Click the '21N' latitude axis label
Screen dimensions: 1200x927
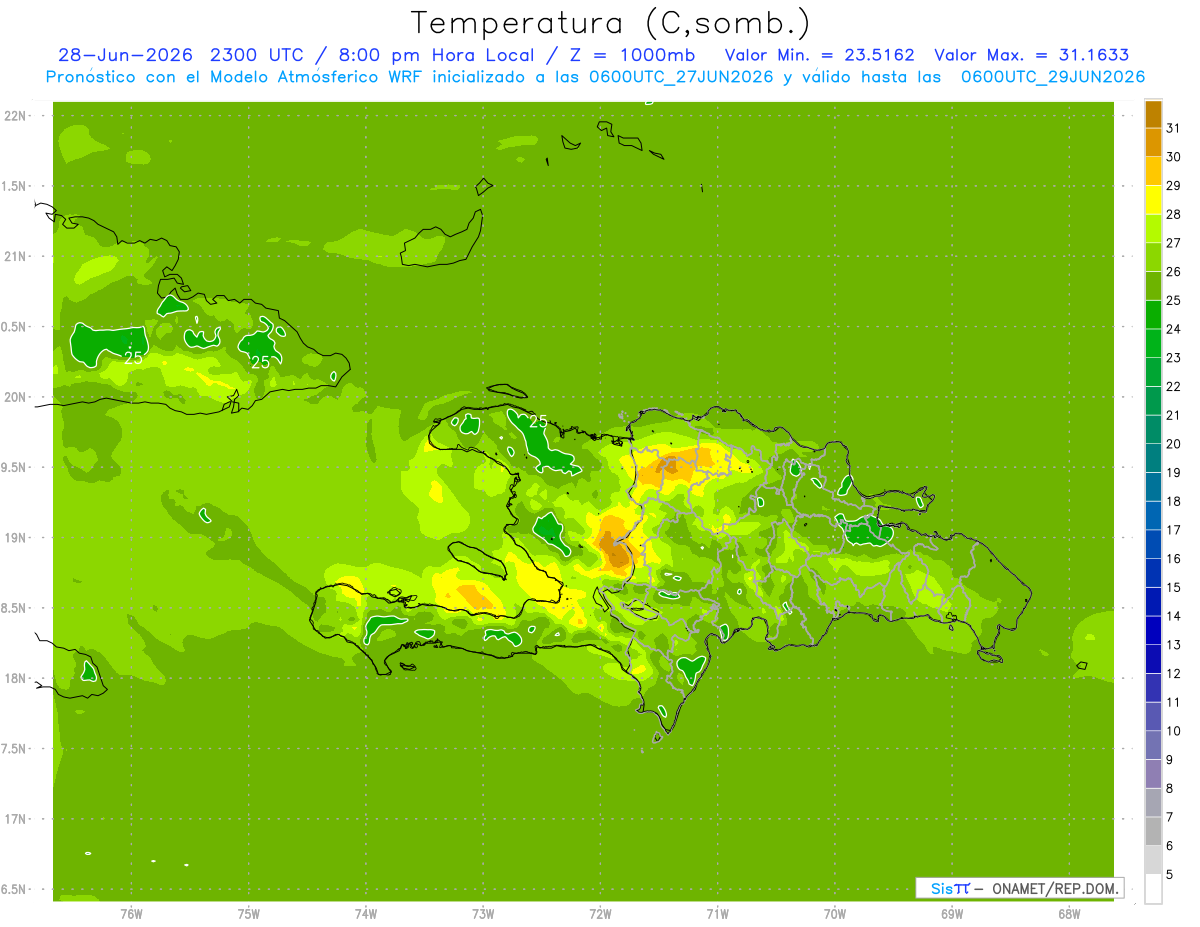(15, 256)
